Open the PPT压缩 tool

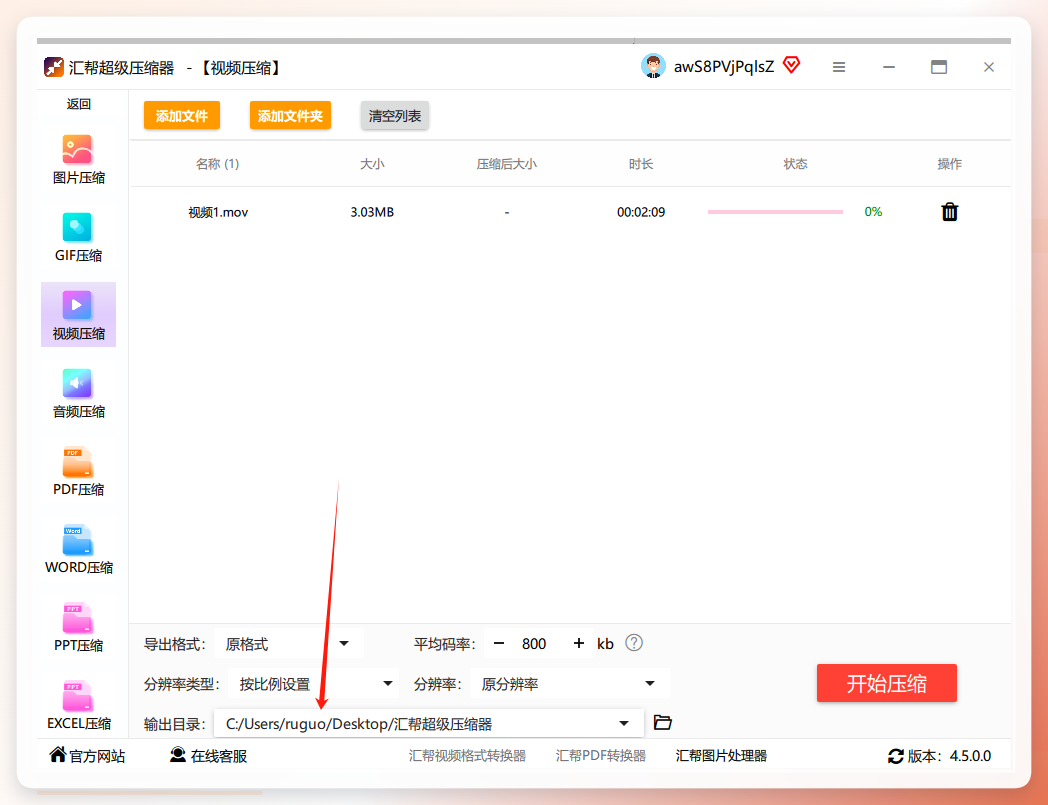click(x=78, y=627)
